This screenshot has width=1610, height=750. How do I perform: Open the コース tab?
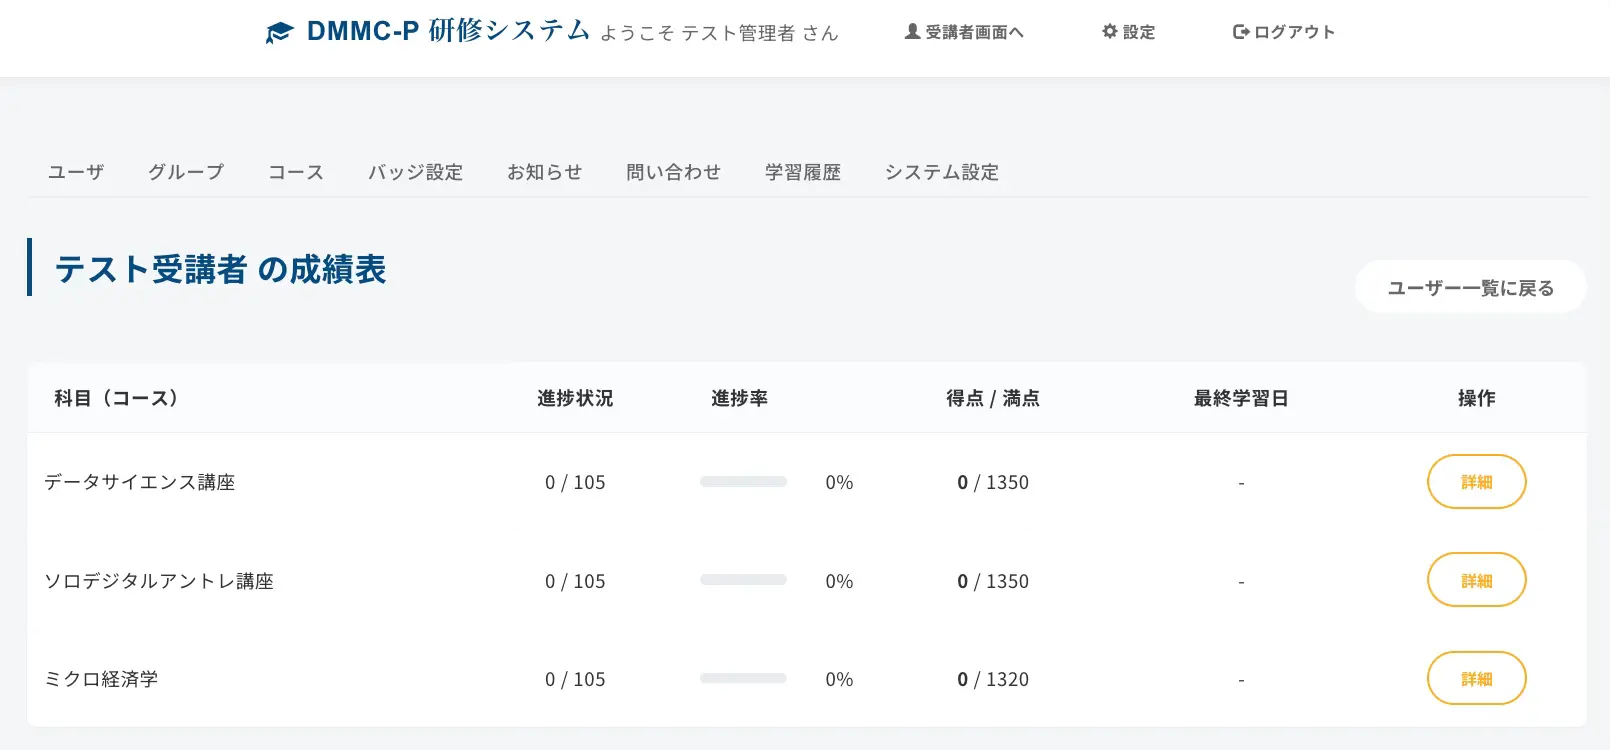click(x=296, y=172)
